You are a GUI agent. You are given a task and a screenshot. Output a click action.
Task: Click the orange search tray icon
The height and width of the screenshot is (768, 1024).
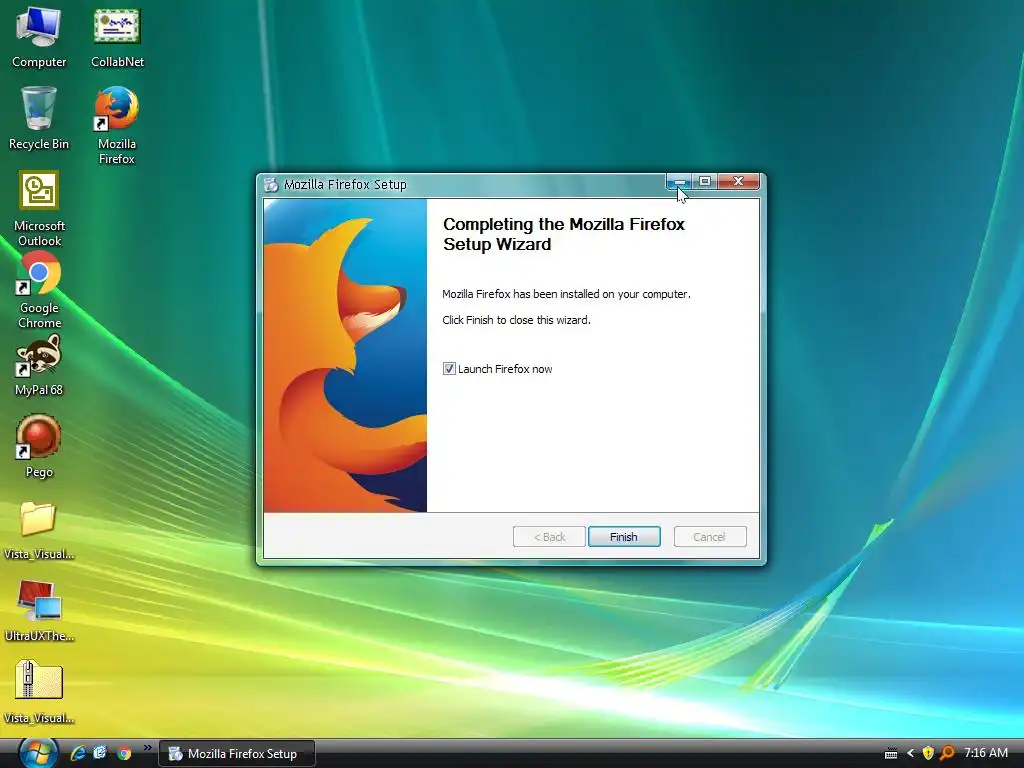(x=947, y=754)
